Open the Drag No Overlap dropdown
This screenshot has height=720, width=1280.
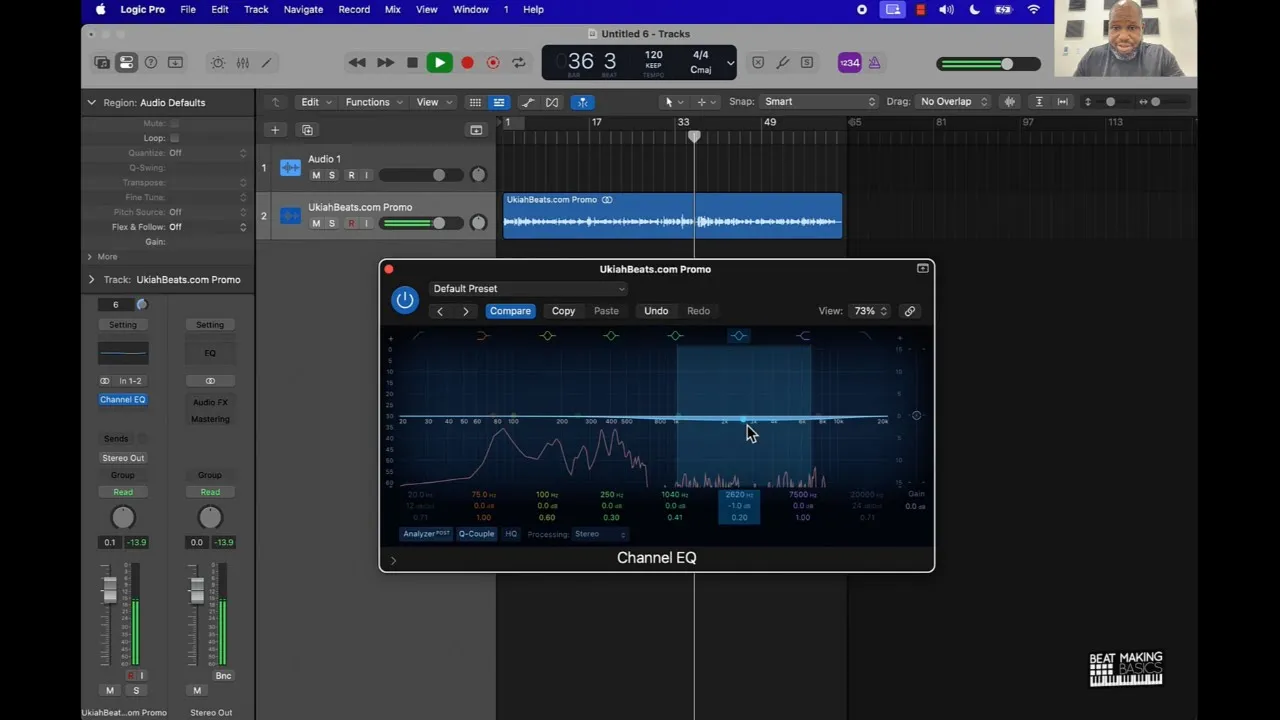(953, 102)
